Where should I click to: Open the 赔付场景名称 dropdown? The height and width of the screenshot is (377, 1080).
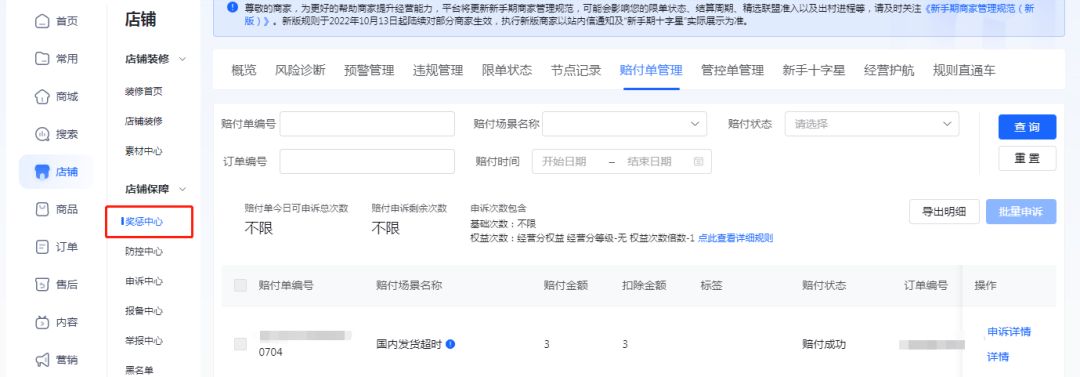pyautogui.click(x=625, y=124)
